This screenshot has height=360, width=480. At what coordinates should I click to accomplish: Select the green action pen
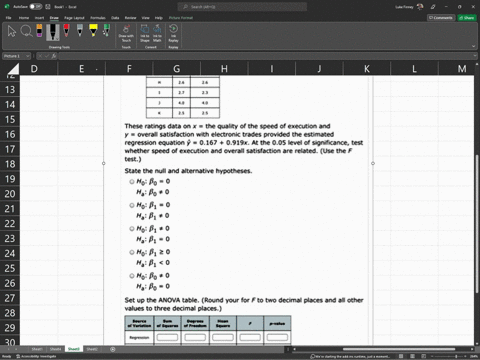coord(106,31)
